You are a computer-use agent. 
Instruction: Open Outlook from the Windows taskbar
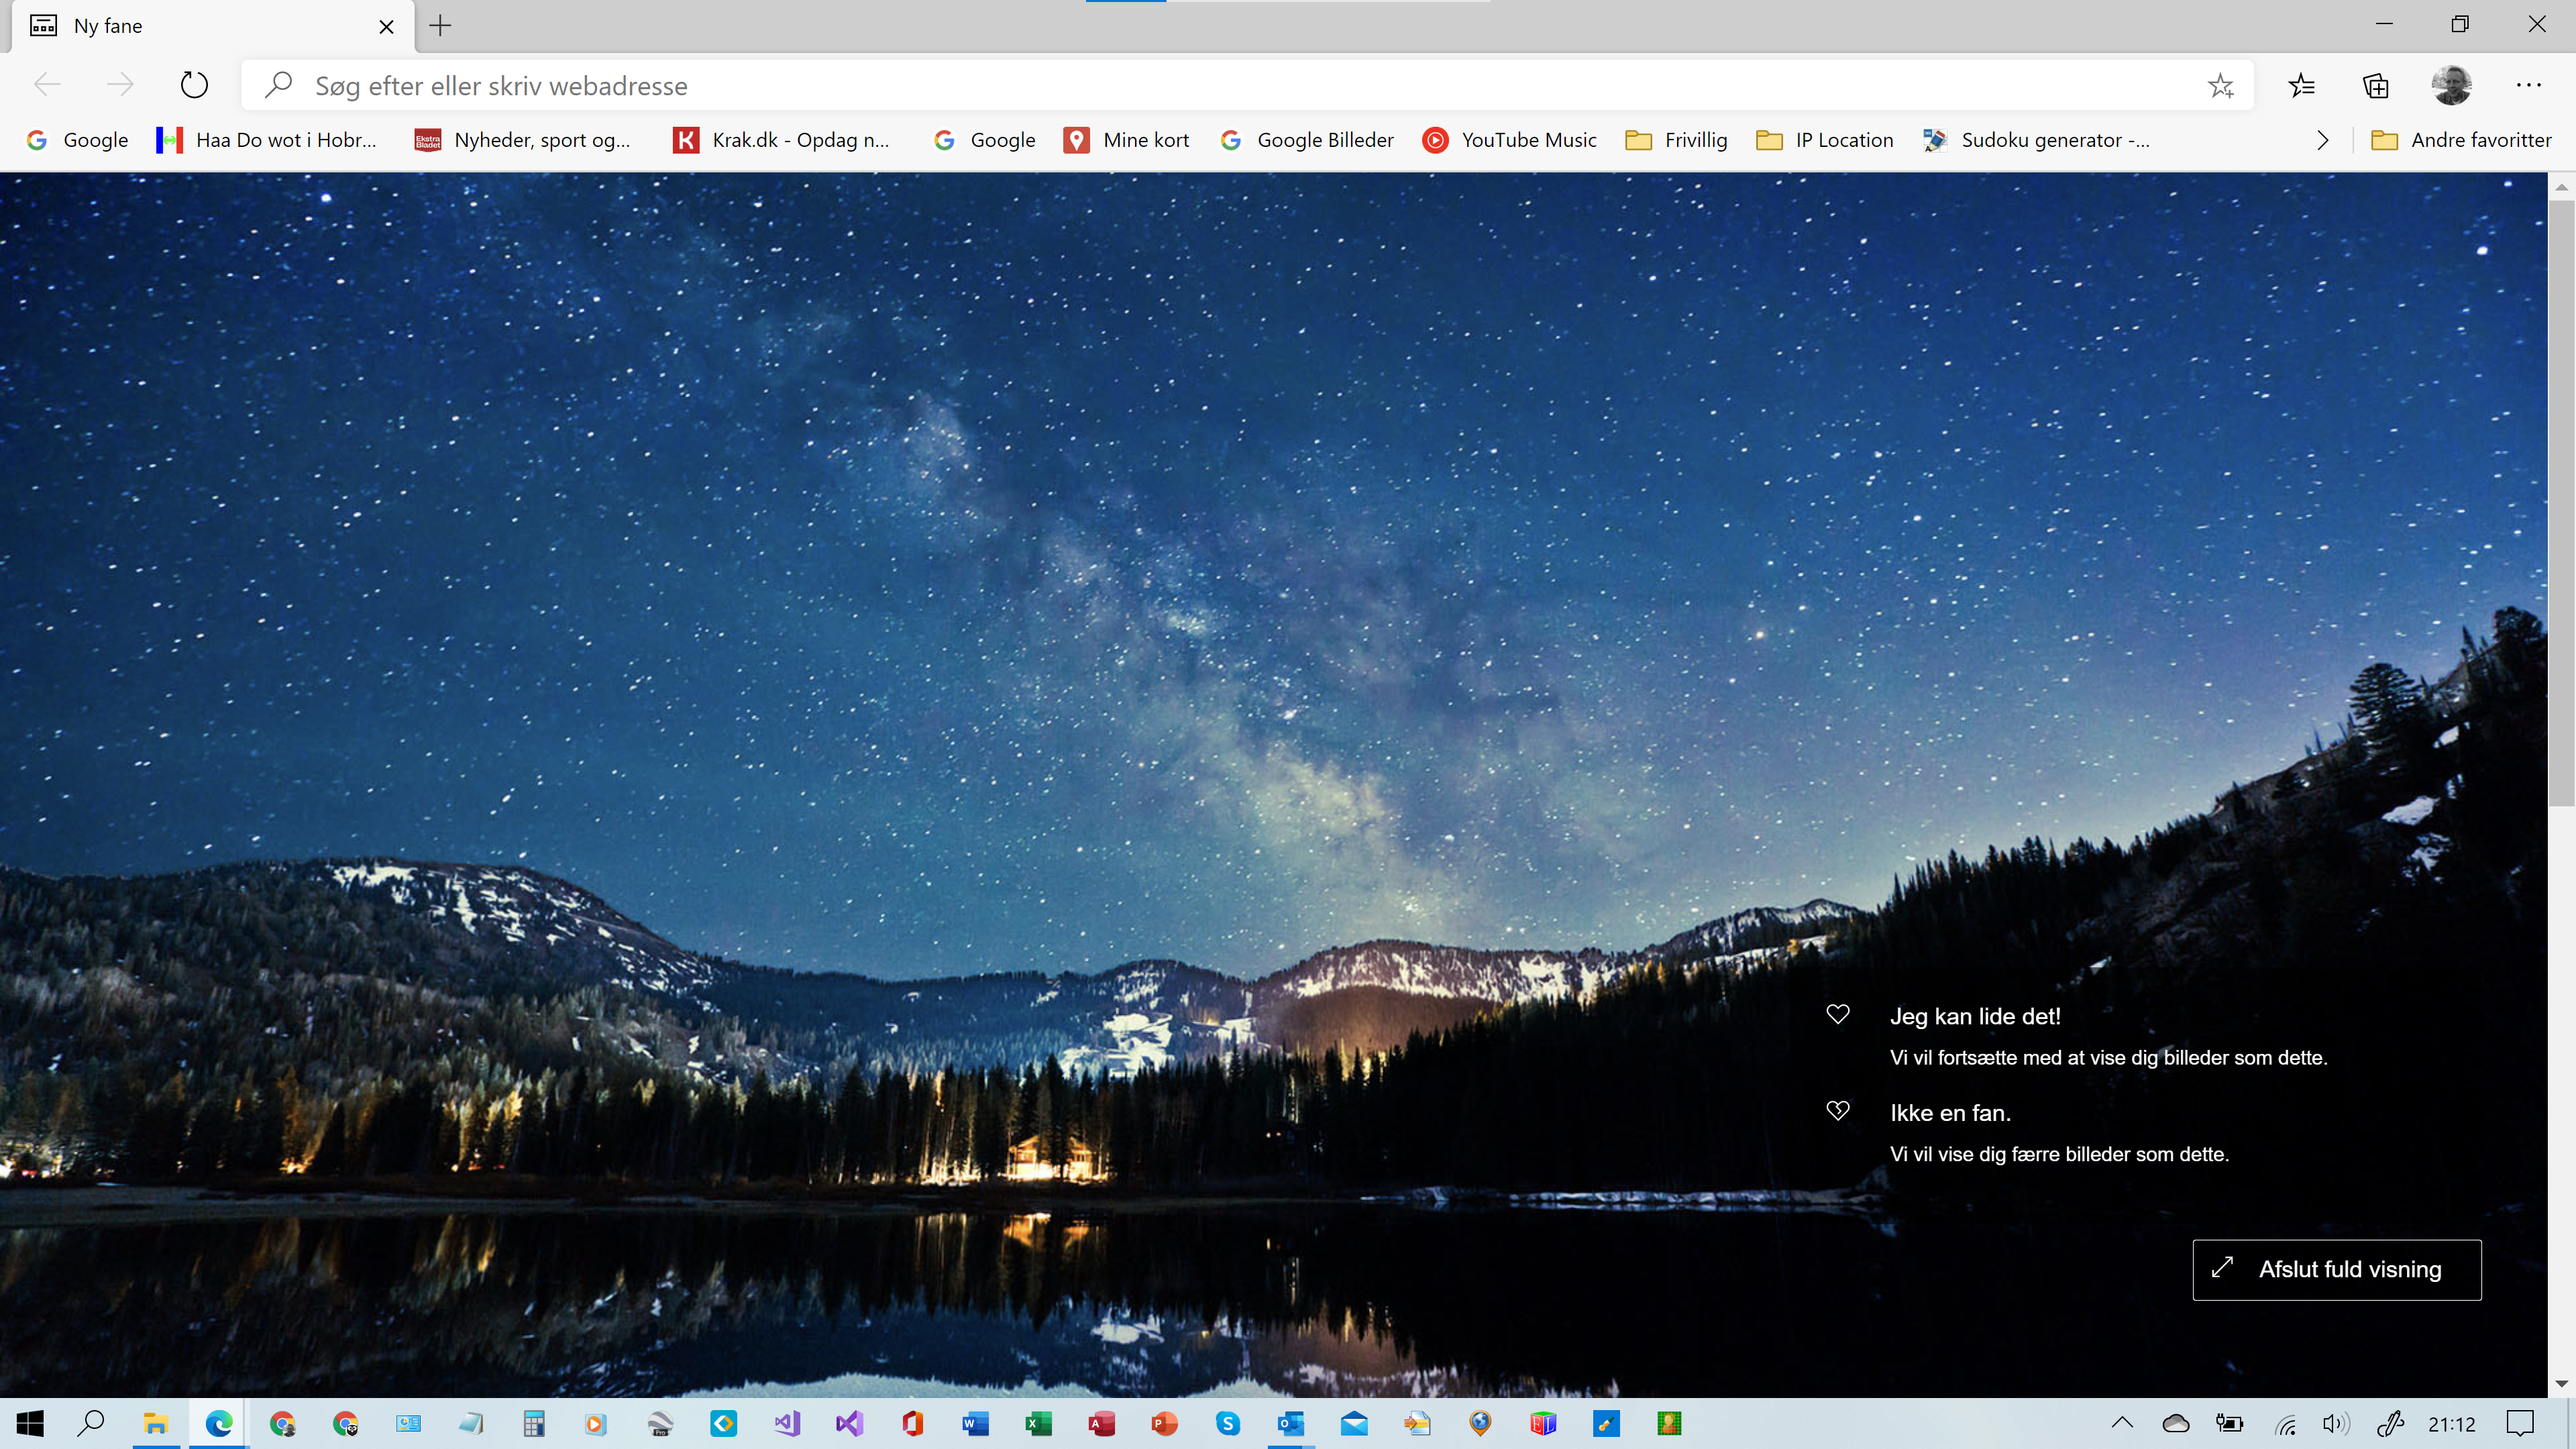click(1290, 1423)
